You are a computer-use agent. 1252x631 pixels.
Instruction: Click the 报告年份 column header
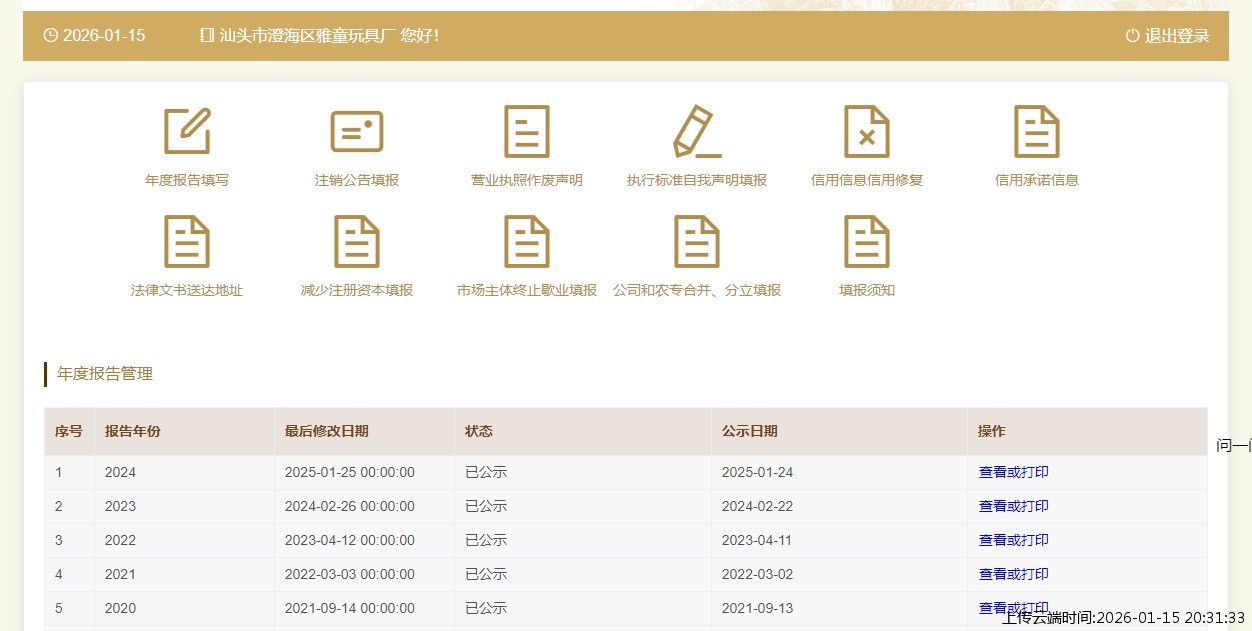pos(133,431)
